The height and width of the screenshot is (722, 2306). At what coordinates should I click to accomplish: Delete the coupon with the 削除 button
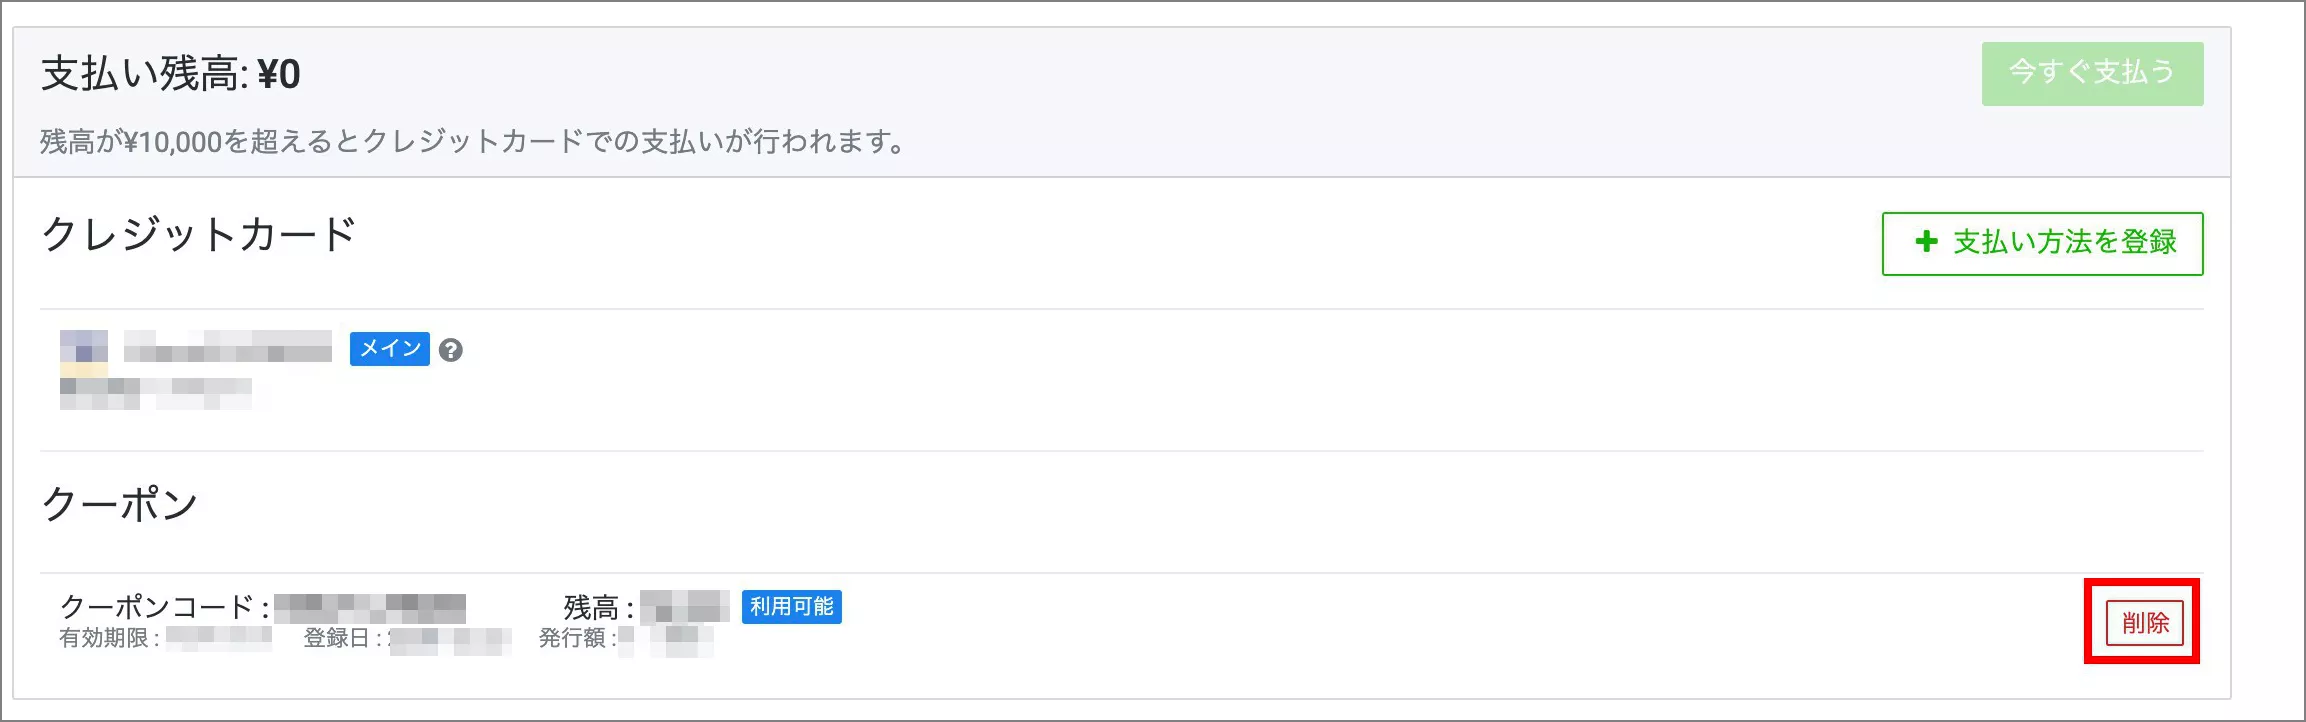(2144, 623)
